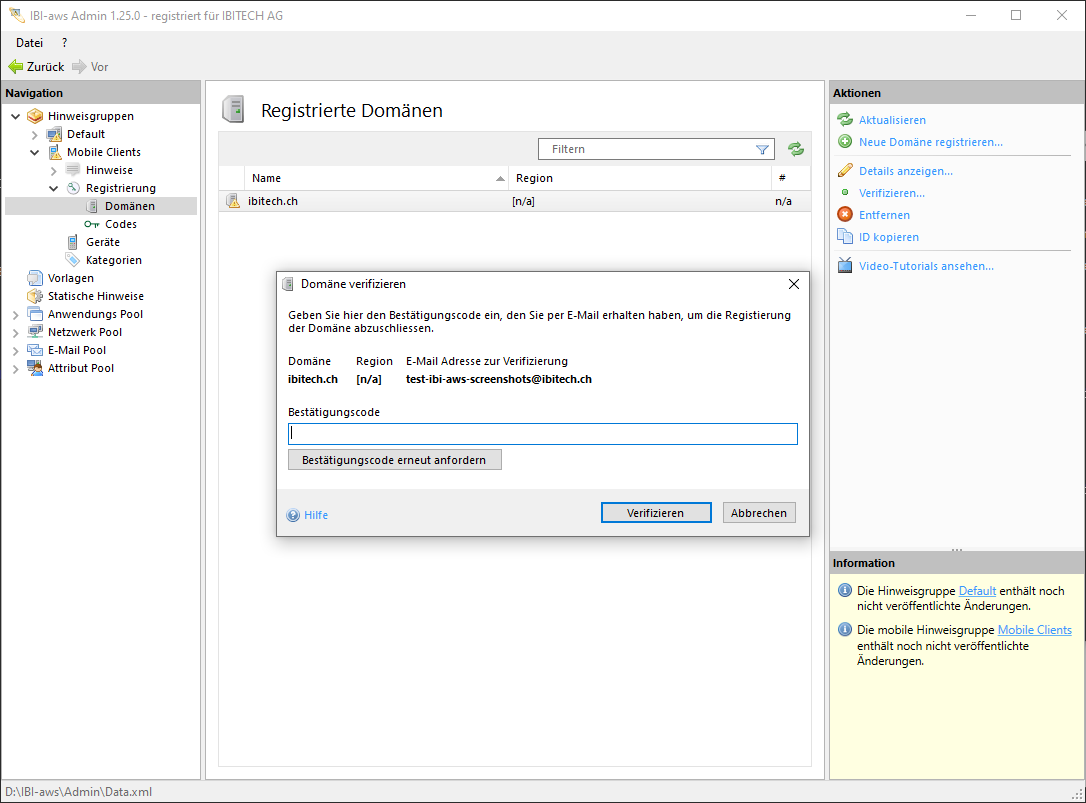This screenshot has height=803, width=1086.
Task: Expand the E-Mail Pool node
Action: coord(16,350)
